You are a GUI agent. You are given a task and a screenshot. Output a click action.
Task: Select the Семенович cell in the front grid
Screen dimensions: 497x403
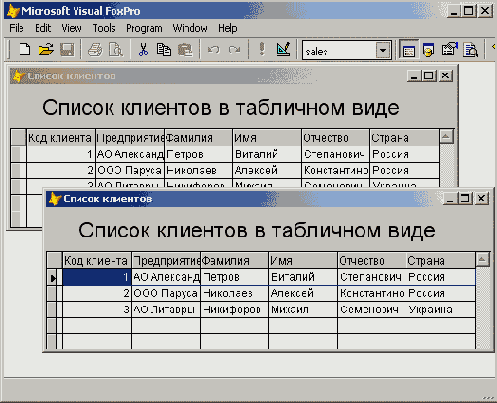372,310
